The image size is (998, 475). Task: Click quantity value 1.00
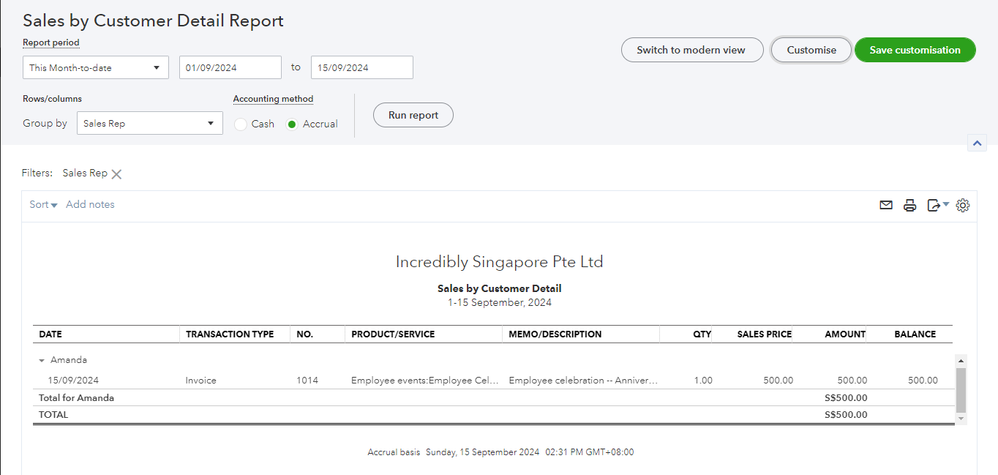pyautogui.click(x=703, y=381)
